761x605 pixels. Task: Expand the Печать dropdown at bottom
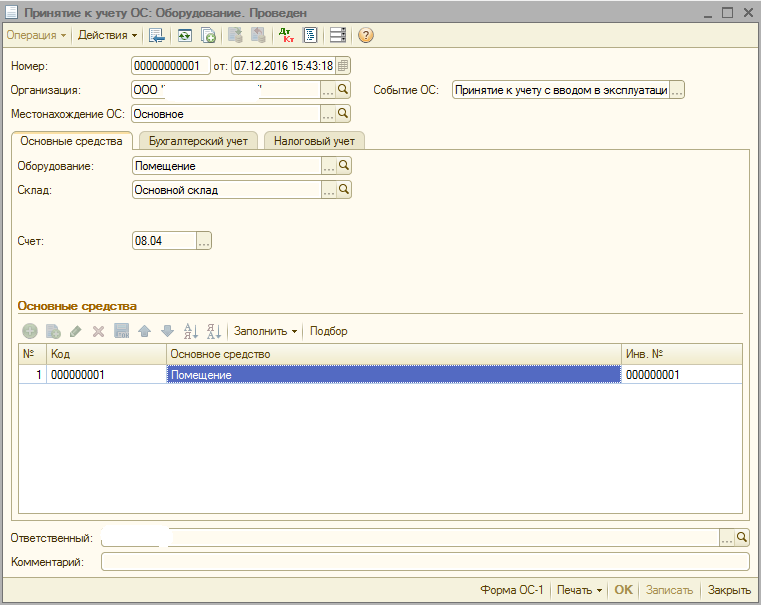click(580, 590)
